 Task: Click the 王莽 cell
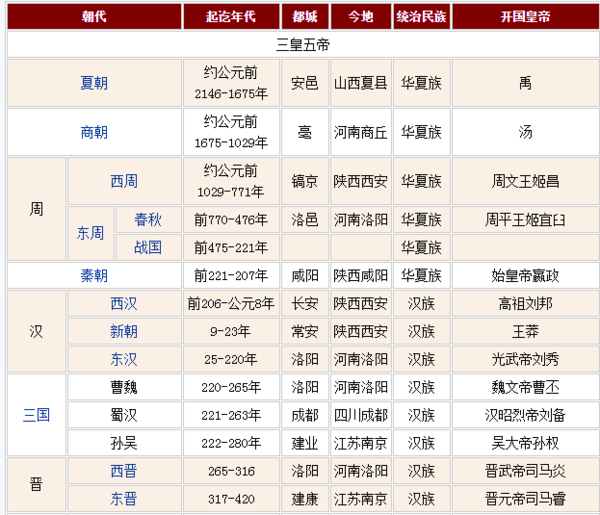click(526, 331)
